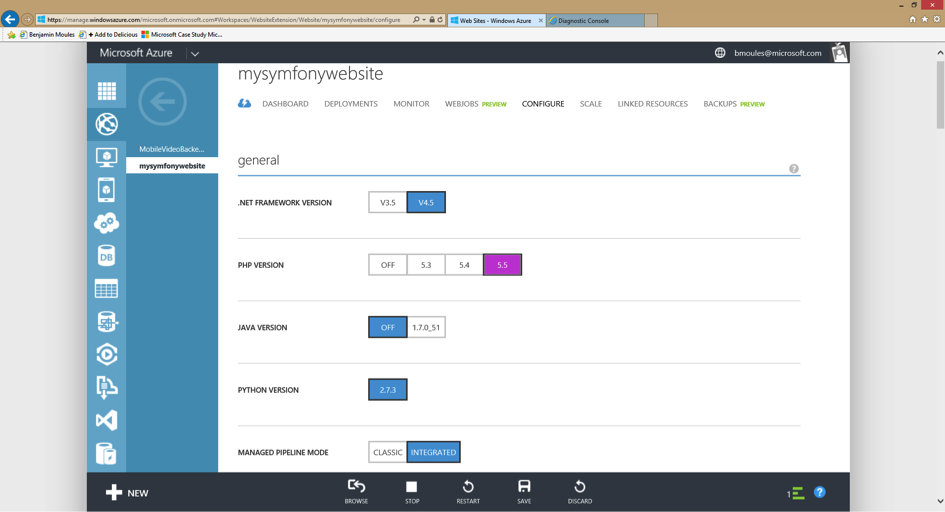Open the Linked Resources tab
This screenshot has width=945, height=512.
pyautogui.click(x=652, y=104)
